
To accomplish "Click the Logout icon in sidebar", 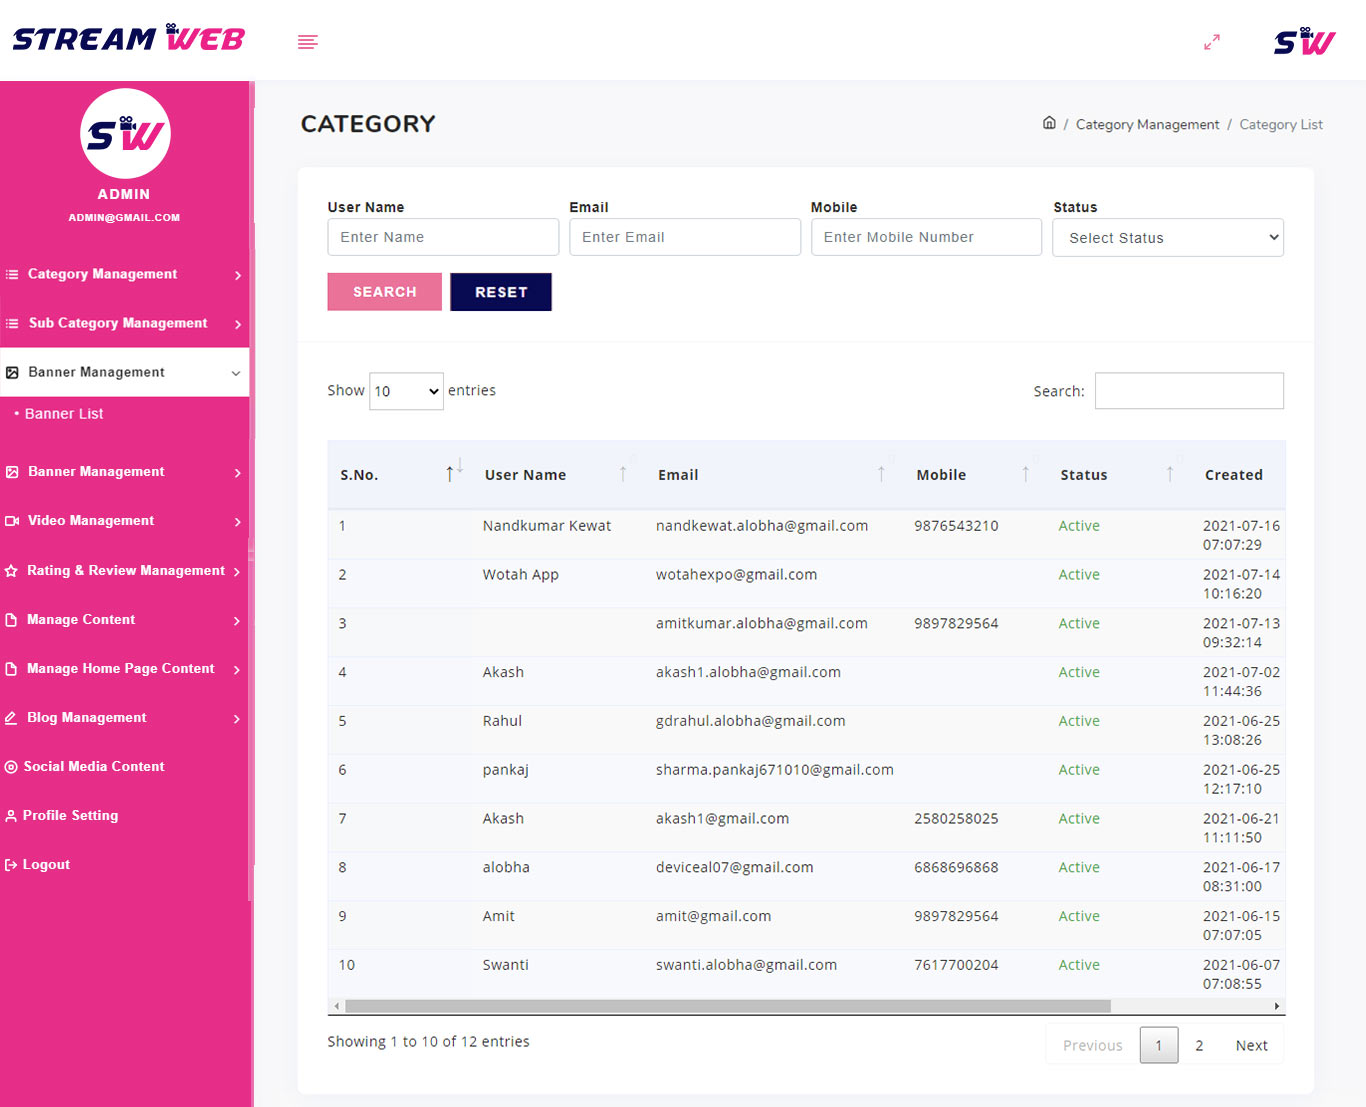I will pos(11,865).
